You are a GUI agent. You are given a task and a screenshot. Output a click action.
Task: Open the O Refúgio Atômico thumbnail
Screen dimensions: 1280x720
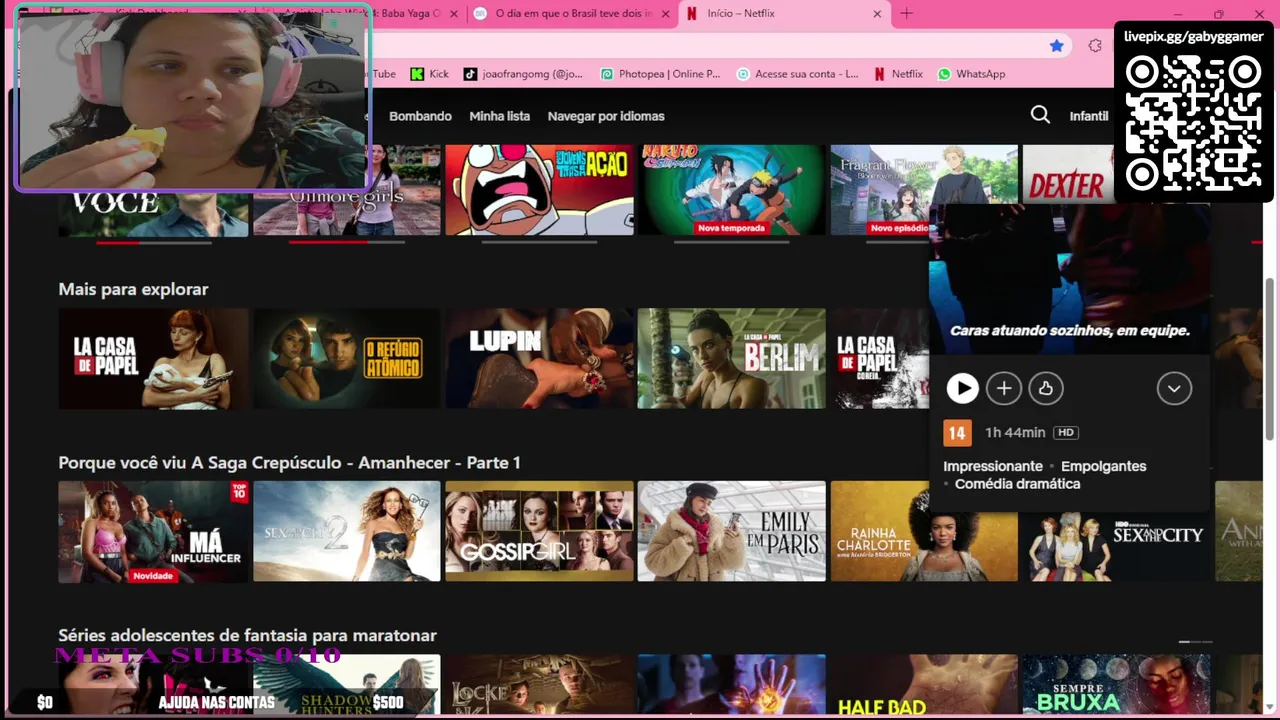(346, 358)
